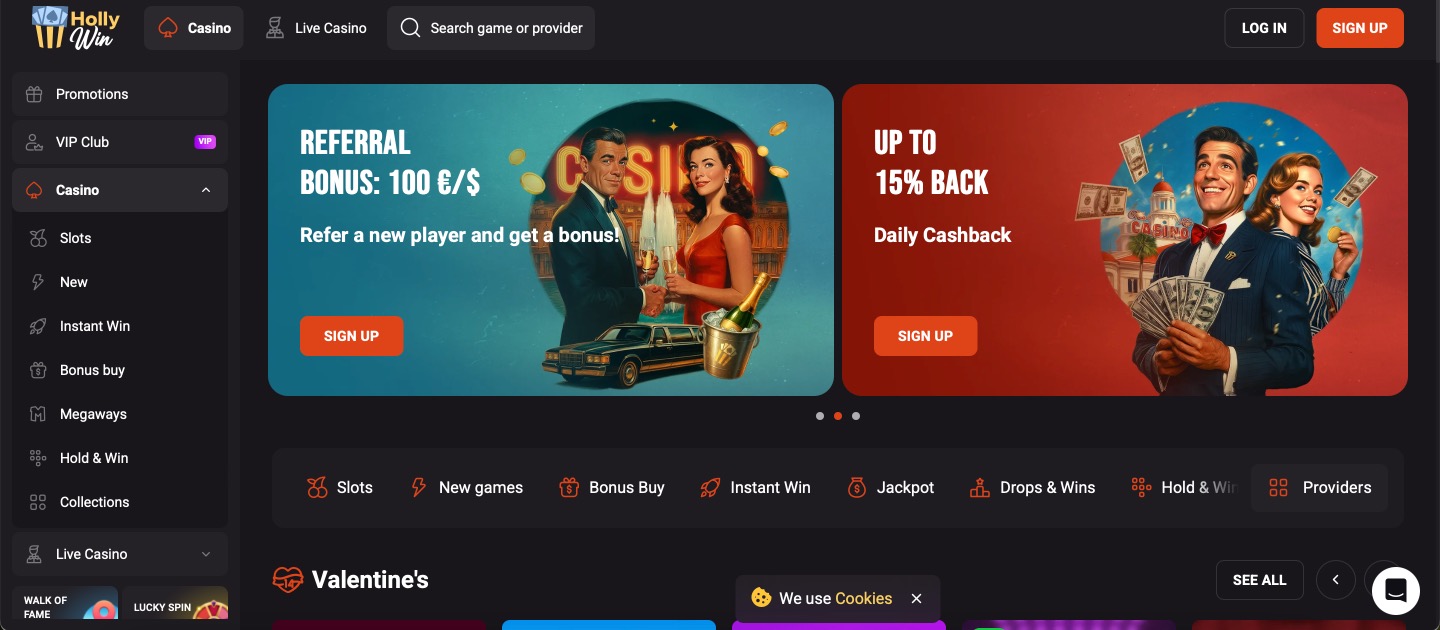Open Promotions gift icon in sidebar
Image resolution: width=1440 pixels, height=630 pixels.
(34, 94)
